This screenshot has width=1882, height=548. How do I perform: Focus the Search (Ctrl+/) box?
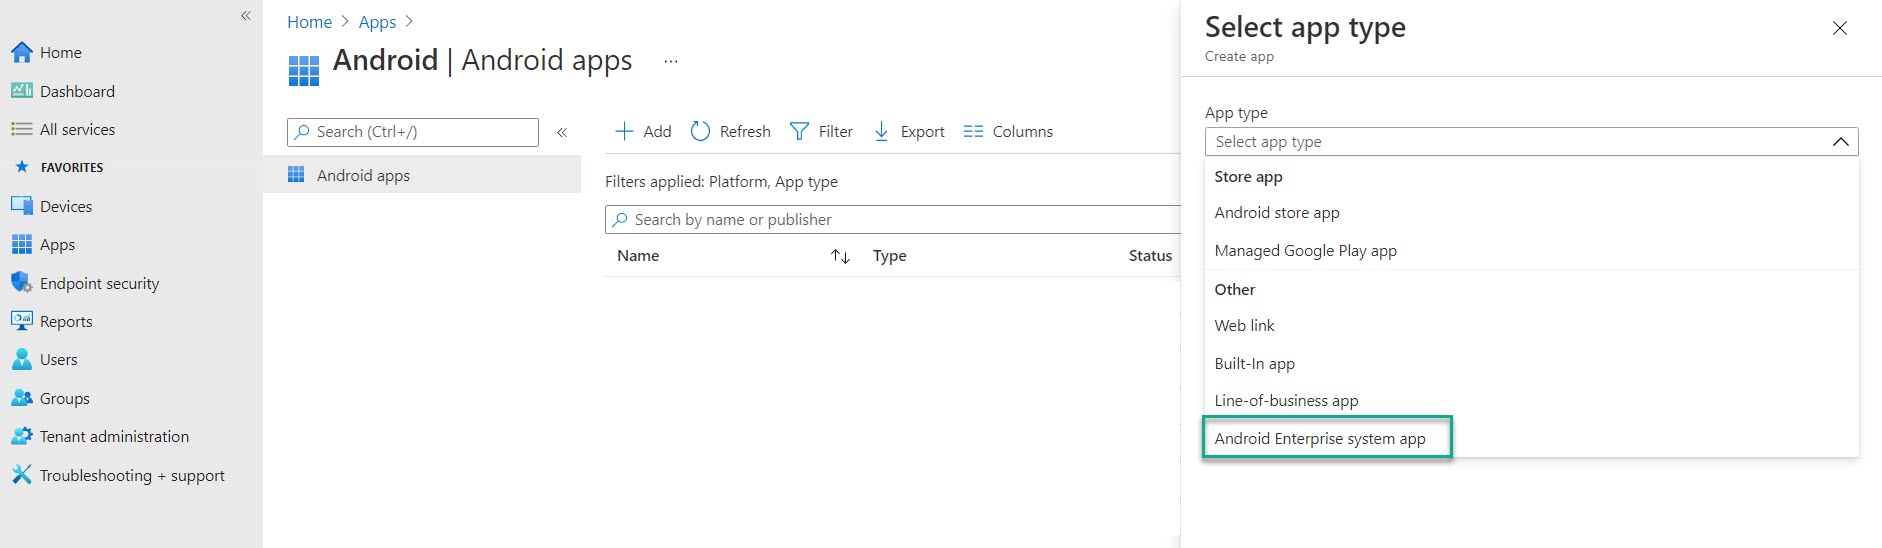[413, 132]
